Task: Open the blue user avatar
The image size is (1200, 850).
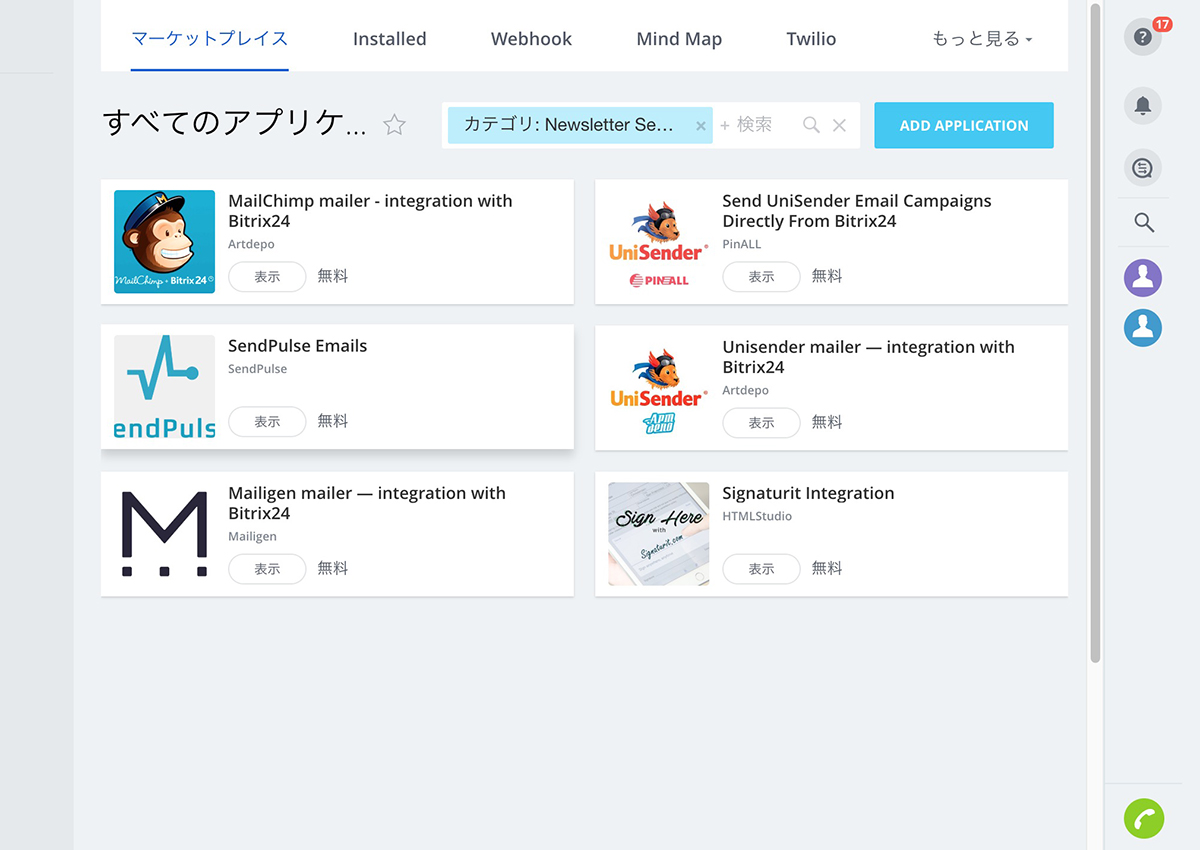Action: (1143, 327)
